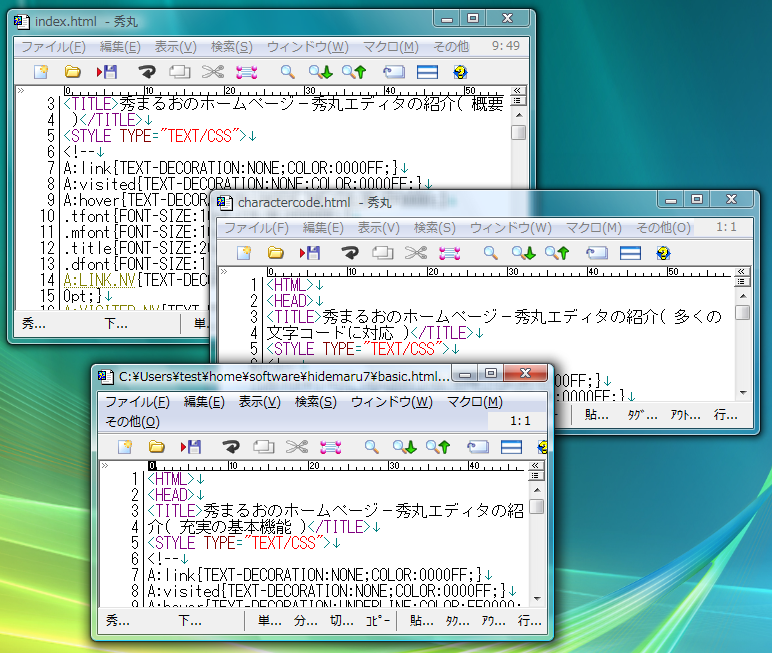Viewport: 772px width, 653px height.
Task: Click Undo arrow icon in basic.html toolbar
Action: pyautogui.click(x=231, y=447)
